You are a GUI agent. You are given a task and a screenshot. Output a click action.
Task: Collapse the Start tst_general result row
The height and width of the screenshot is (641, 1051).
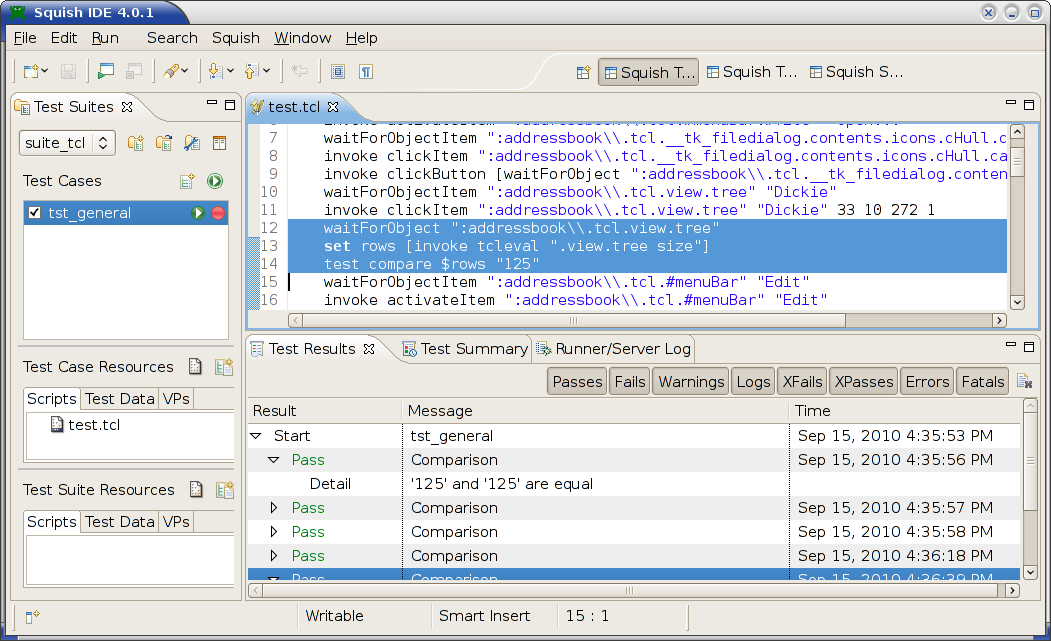(256, 436)
